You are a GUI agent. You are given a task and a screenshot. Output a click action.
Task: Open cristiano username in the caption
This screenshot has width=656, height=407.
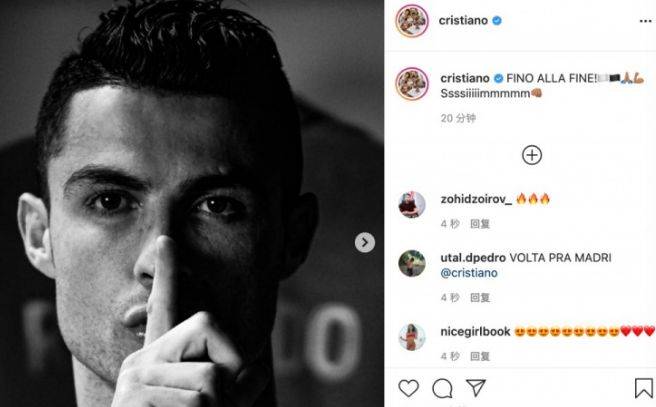click(465, 78)
